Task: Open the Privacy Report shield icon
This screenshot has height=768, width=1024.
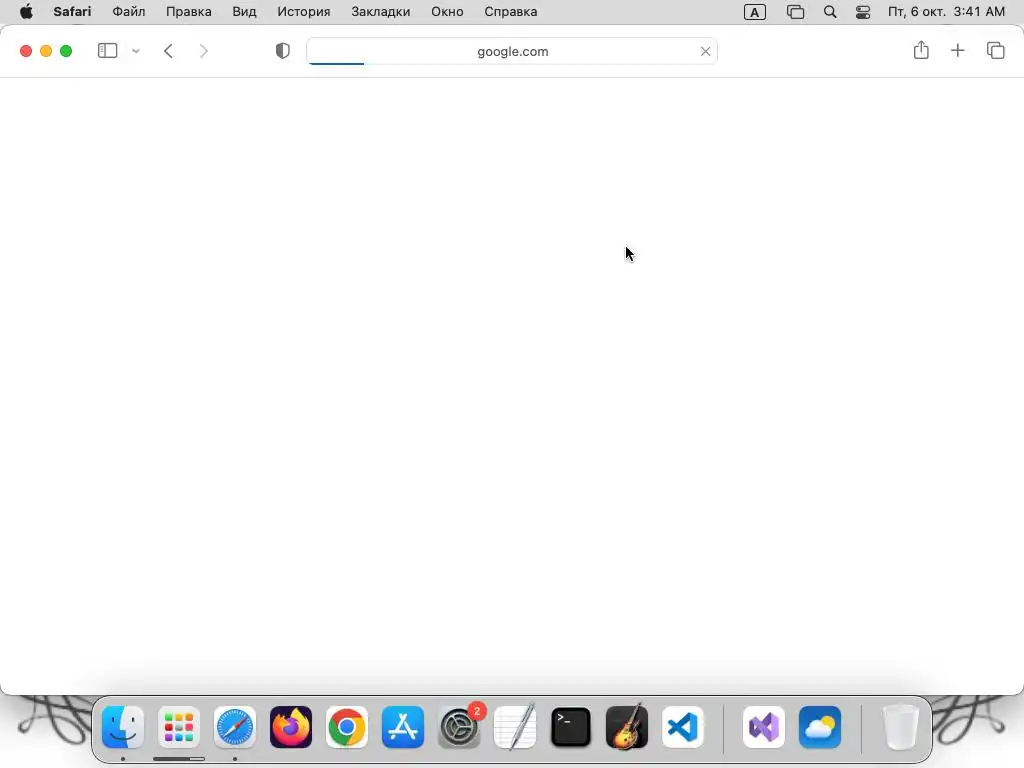Action: coord(283,51)
